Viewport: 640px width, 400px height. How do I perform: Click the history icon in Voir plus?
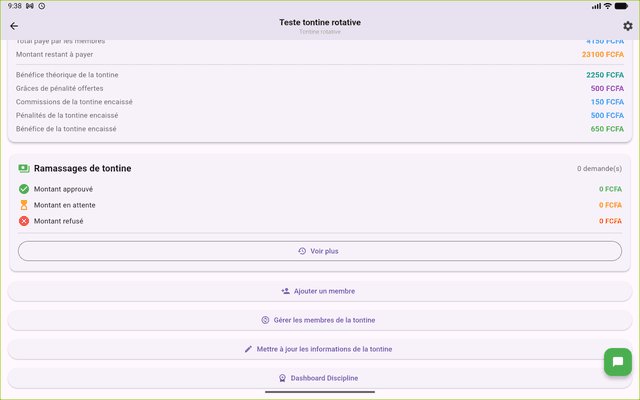click(302, 251)
